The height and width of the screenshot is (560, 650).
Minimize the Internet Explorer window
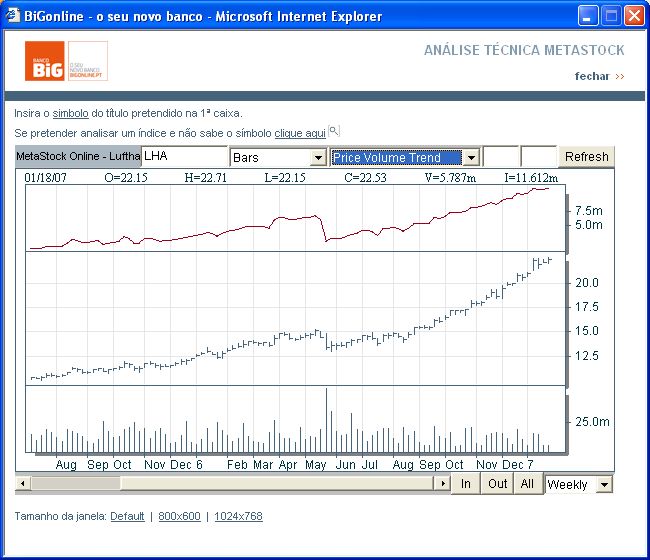coord(587,16)
